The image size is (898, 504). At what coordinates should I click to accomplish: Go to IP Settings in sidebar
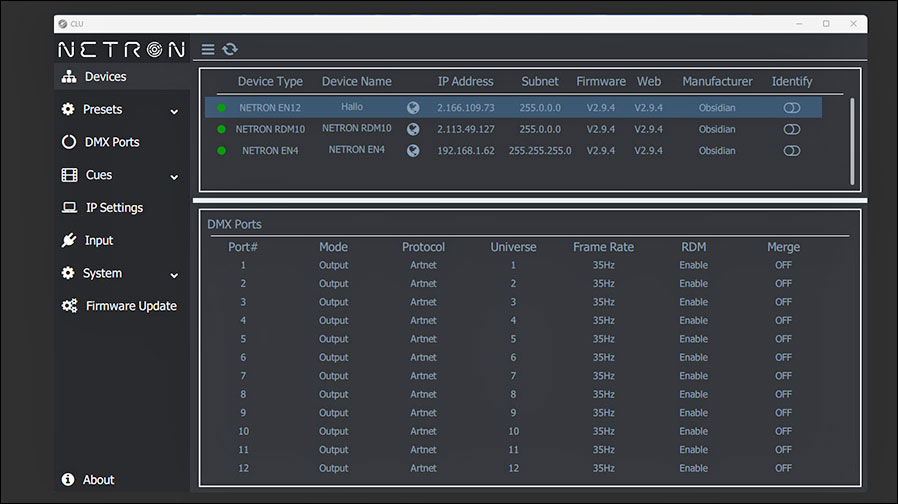click(x=114, y=208)
